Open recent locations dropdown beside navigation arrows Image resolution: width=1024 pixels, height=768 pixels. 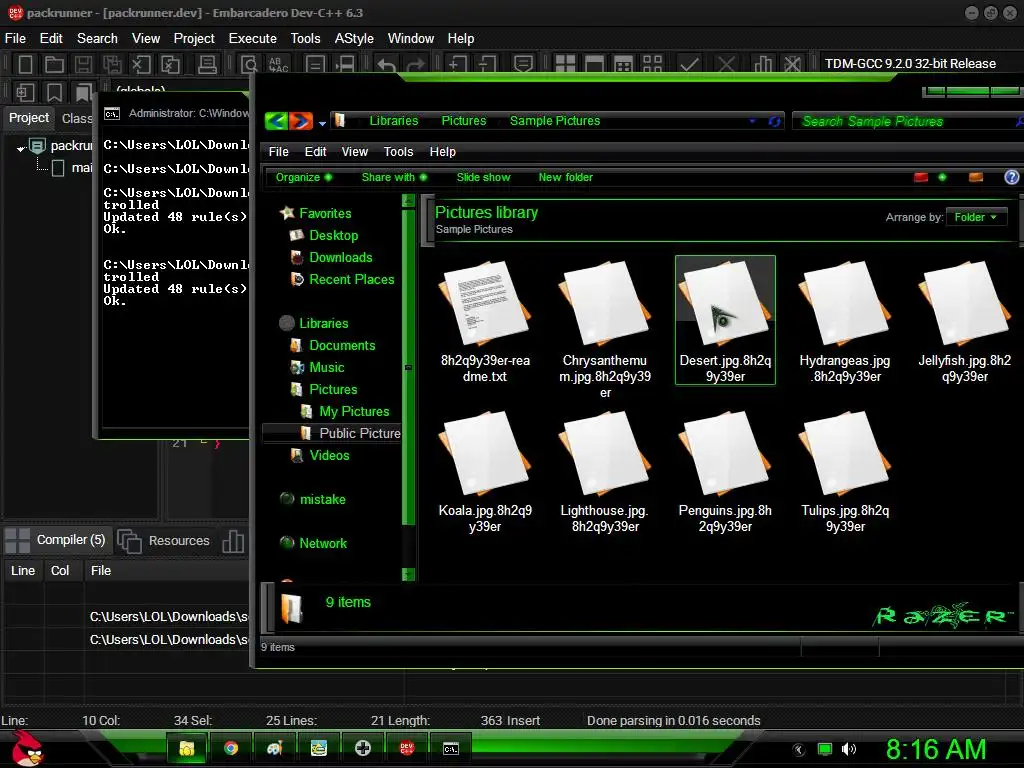pyautogui.click(x=322, y=123)
